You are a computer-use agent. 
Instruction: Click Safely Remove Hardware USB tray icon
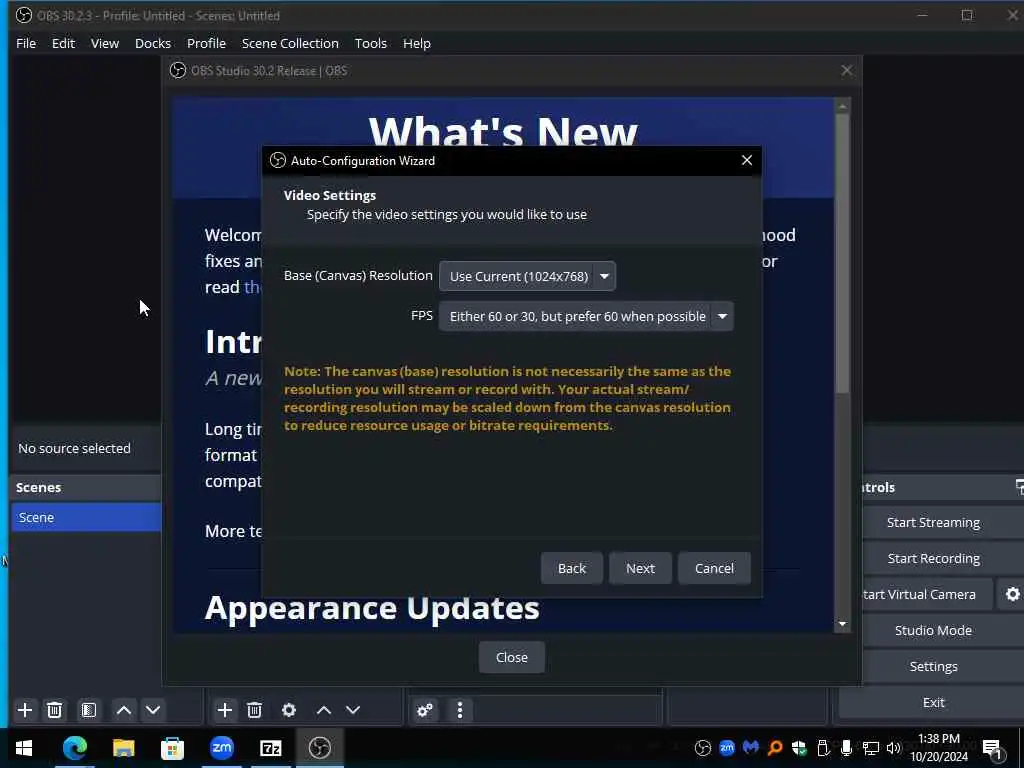pyautogui.click(x=823, y=748)
